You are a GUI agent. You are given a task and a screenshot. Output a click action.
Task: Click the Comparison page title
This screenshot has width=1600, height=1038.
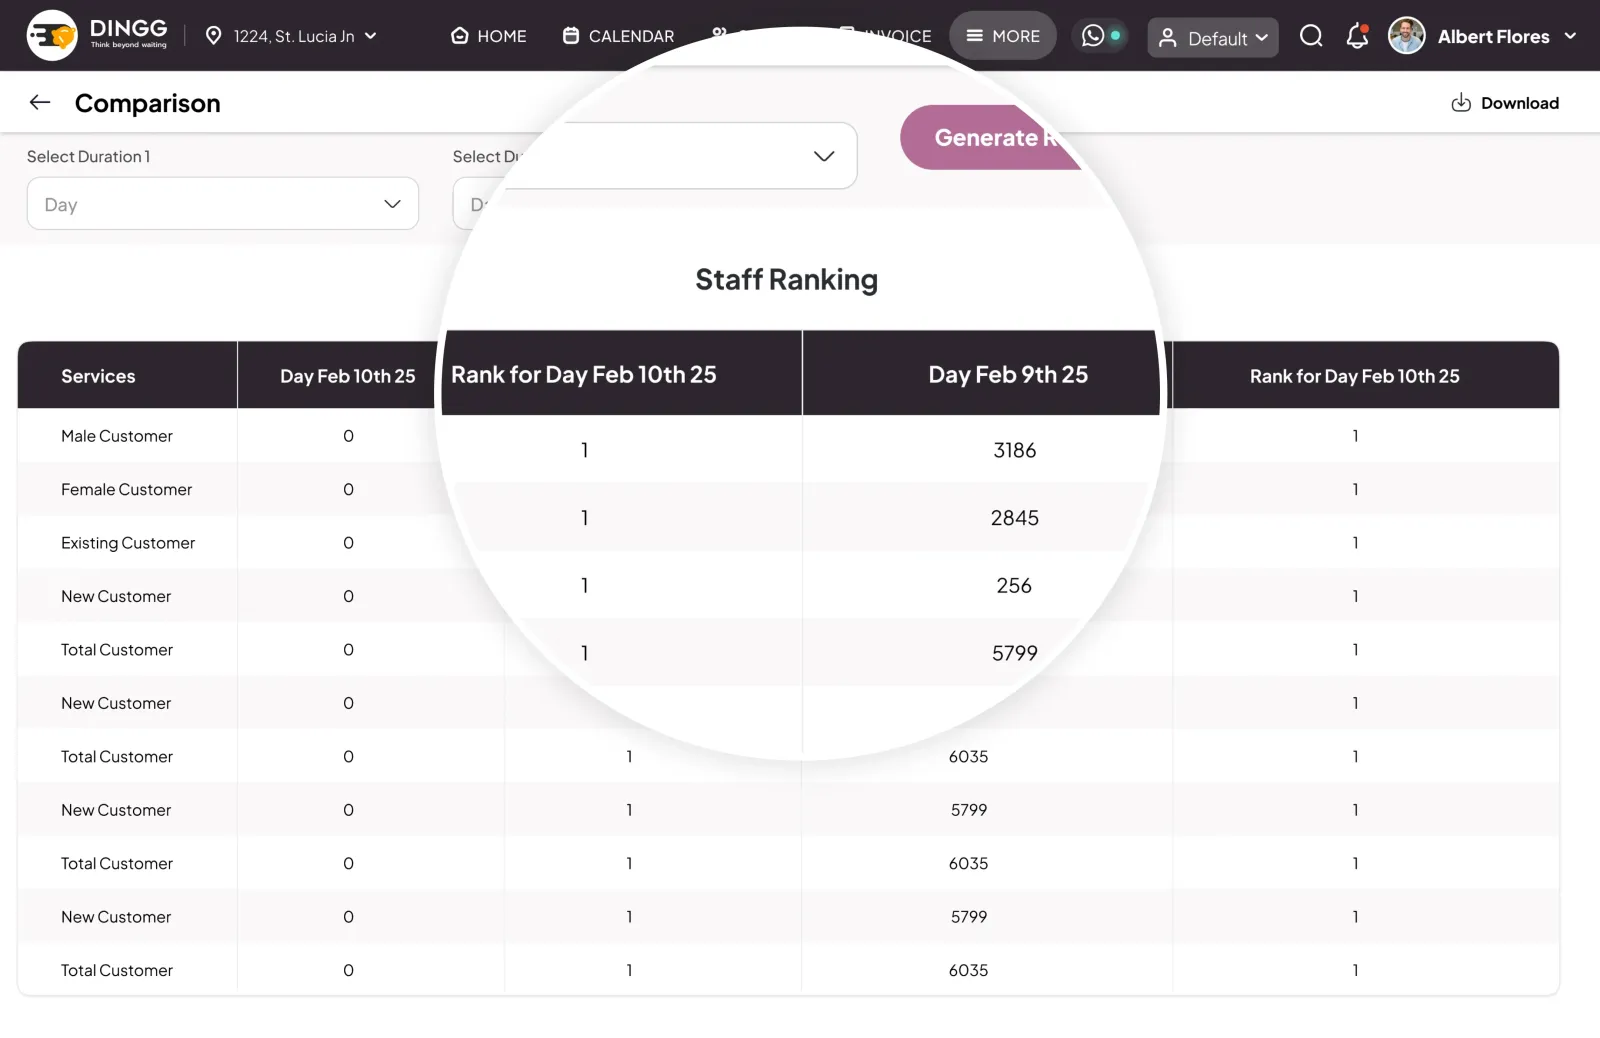pyautogui.click(x=148, y=103)
